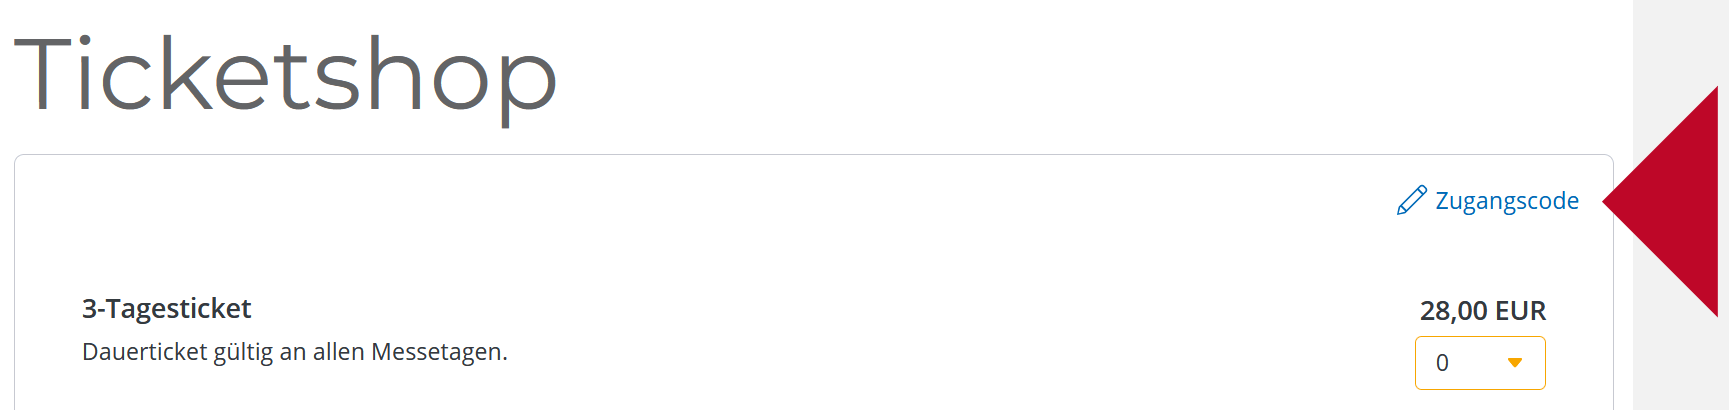Click the Ticketshop page heading
This screenshot has width=1729, height=410.
coord(285,76)
